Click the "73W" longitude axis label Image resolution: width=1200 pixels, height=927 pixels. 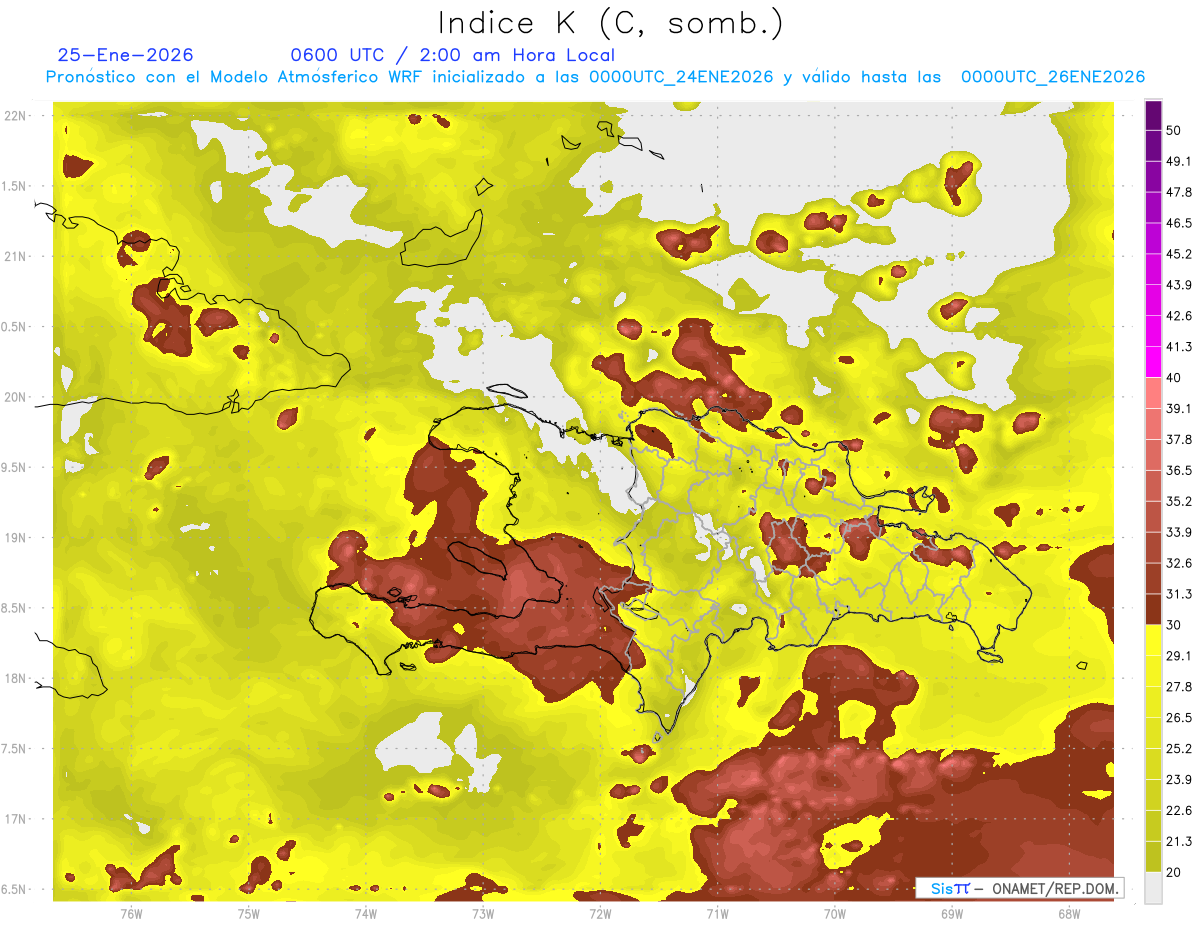(483, 914)
